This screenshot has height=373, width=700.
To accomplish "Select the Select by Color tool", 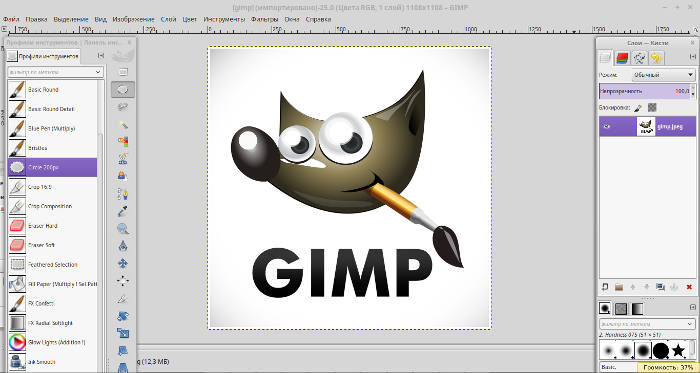I will 123,142.
